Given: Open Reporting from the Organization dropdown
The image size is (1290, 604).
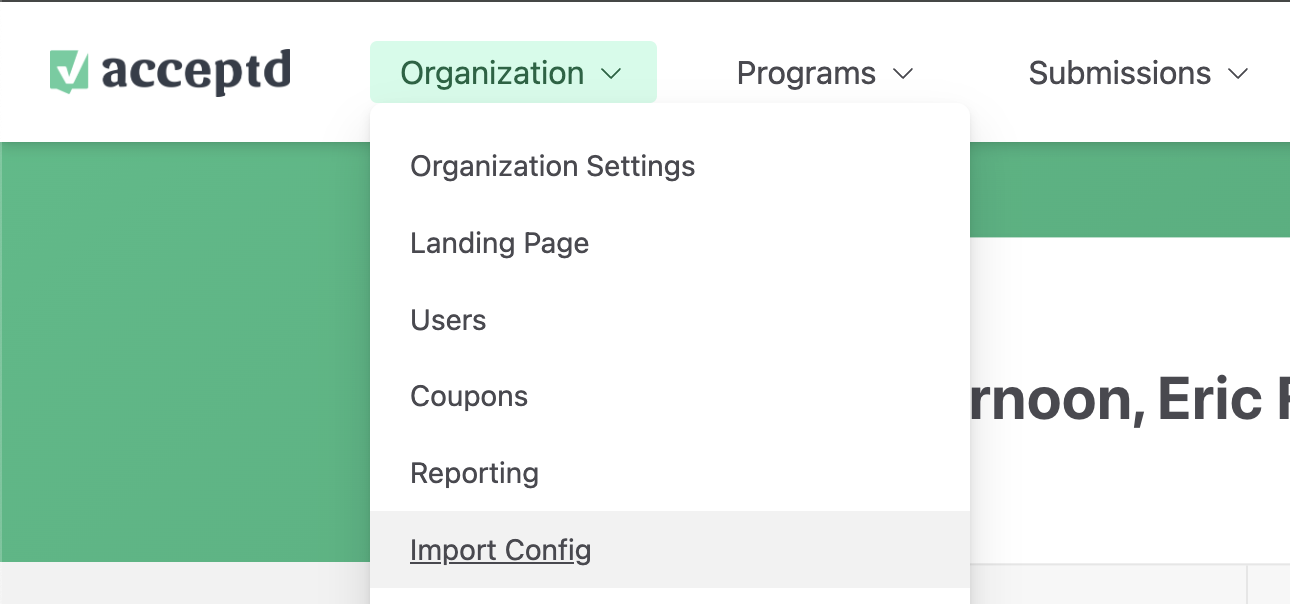Looking at the screenshot, I should point(474,473).
